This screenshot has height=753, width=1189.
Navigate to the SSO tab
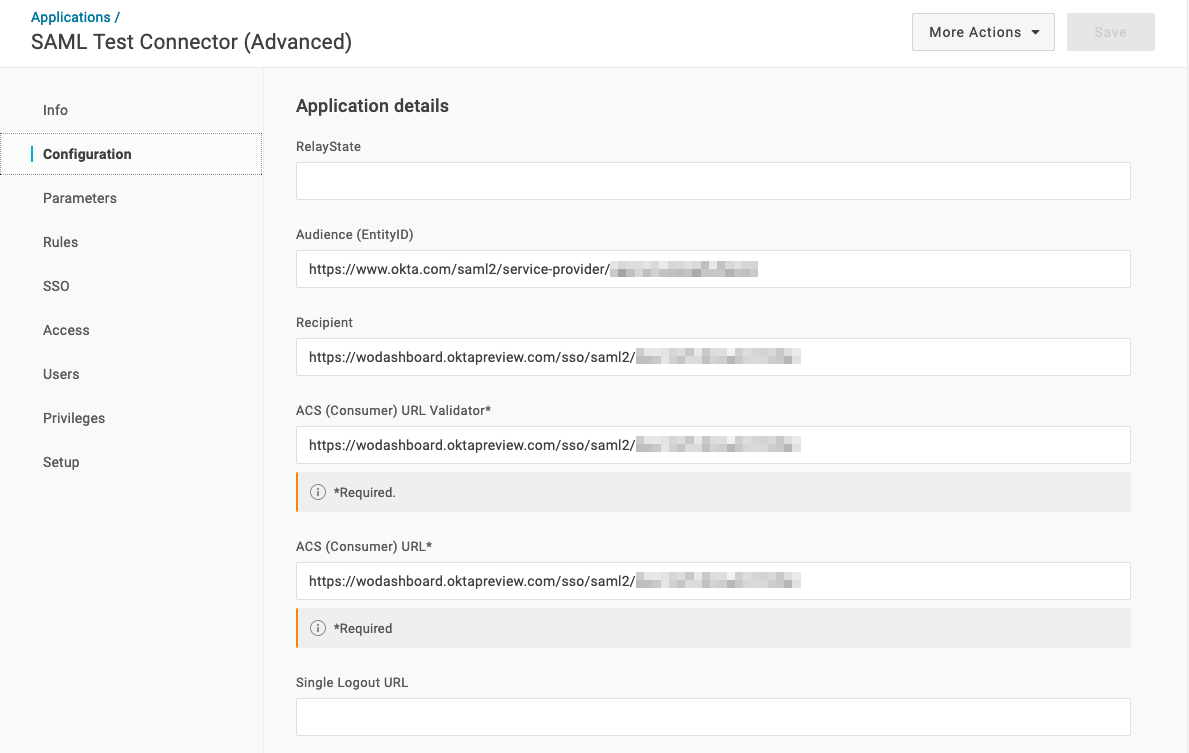point(56,286)
